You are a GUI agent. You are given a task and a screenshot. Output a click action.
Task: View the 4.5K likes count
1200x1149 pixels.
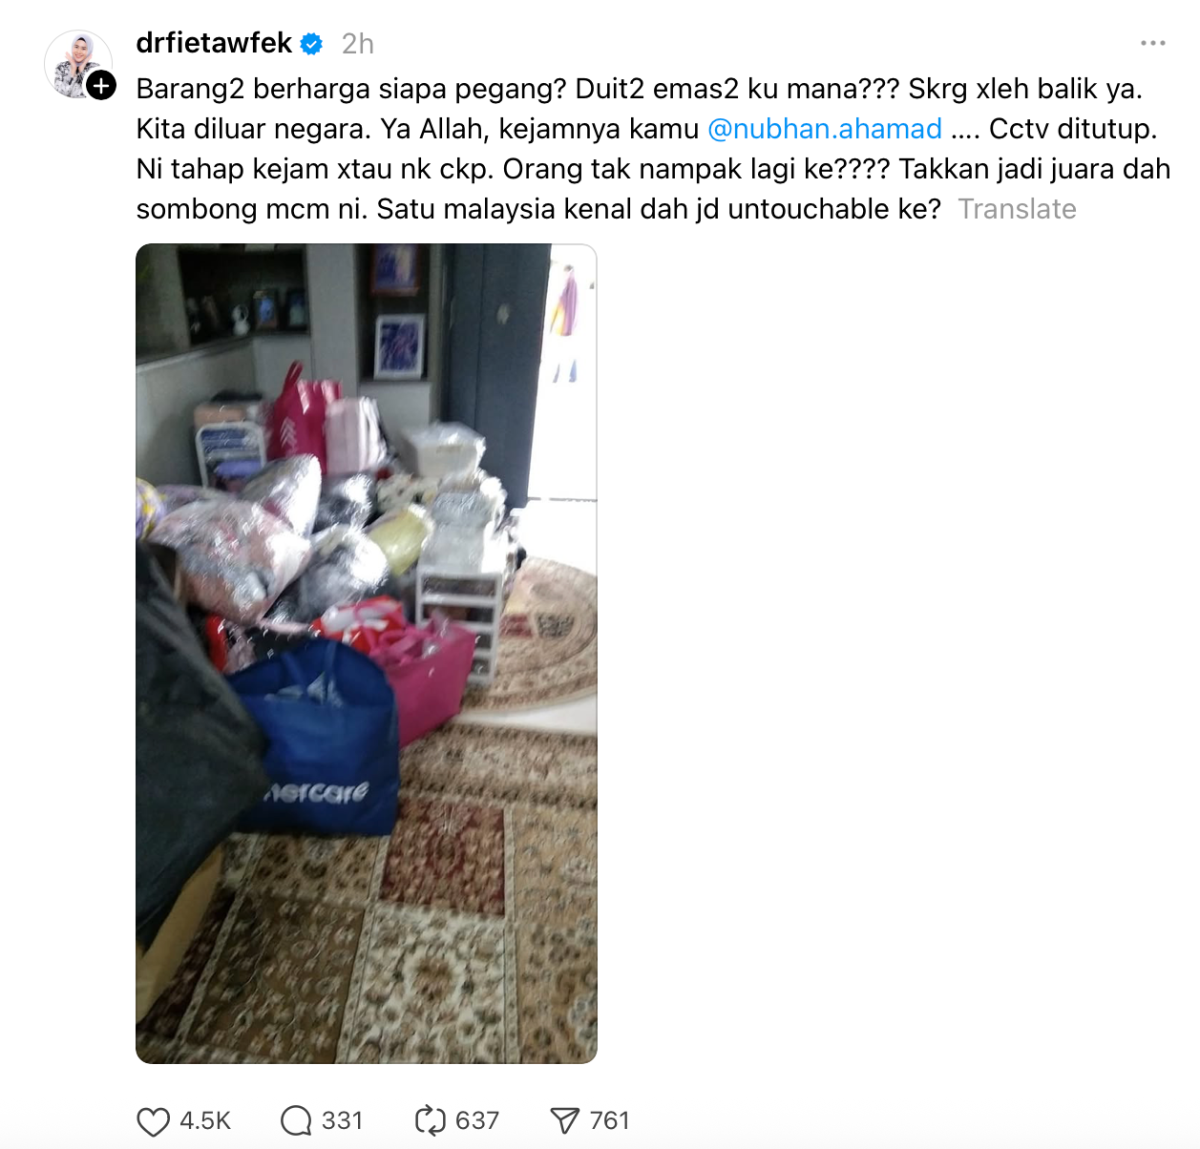tap(205, 1121)
